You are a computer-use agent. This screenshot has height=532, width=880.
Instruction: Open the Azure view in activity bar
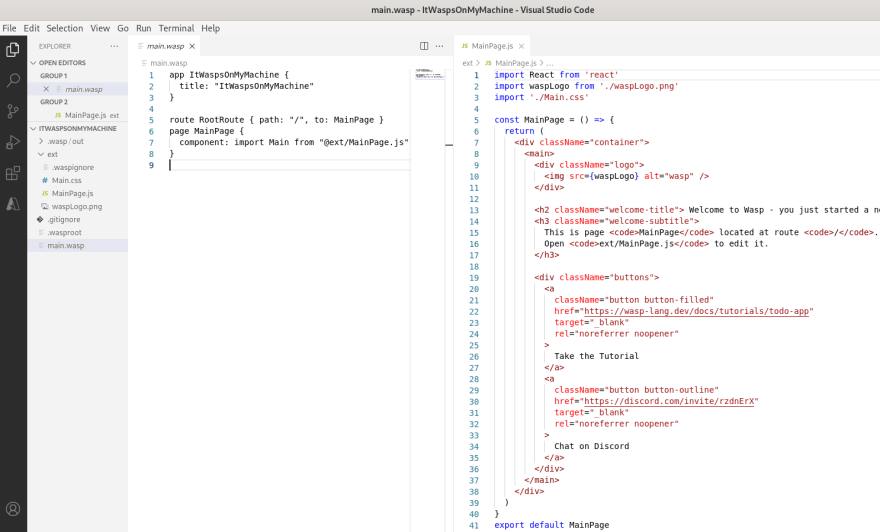coord(13,204)
